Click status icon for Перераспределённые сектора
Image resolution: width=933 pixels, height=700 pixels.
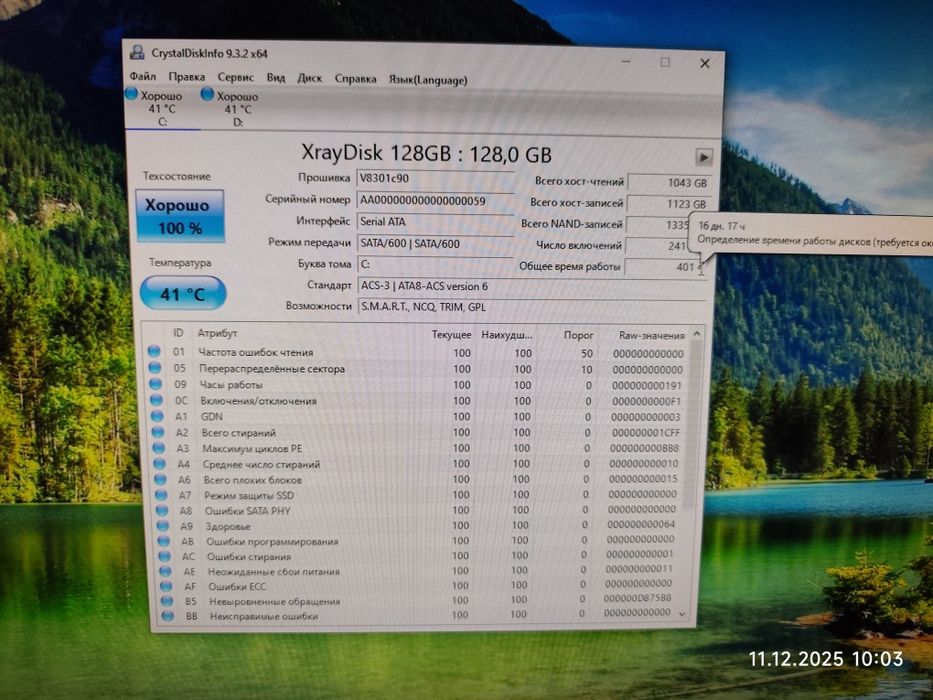[x=155, y=367]
